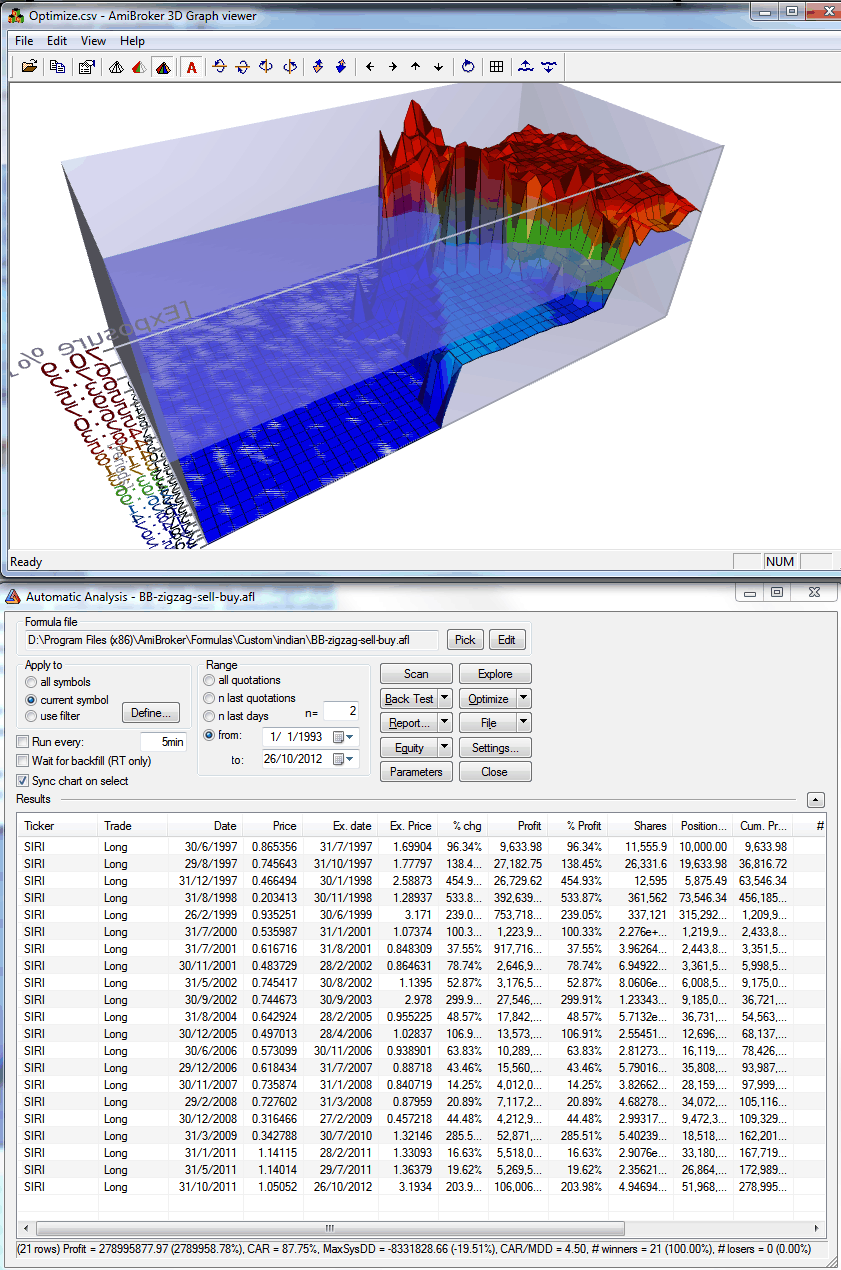This screenshot has width=841, height=1270.
Task: Open the 'to' date calendar dropdown
Action: coord(343,759)
